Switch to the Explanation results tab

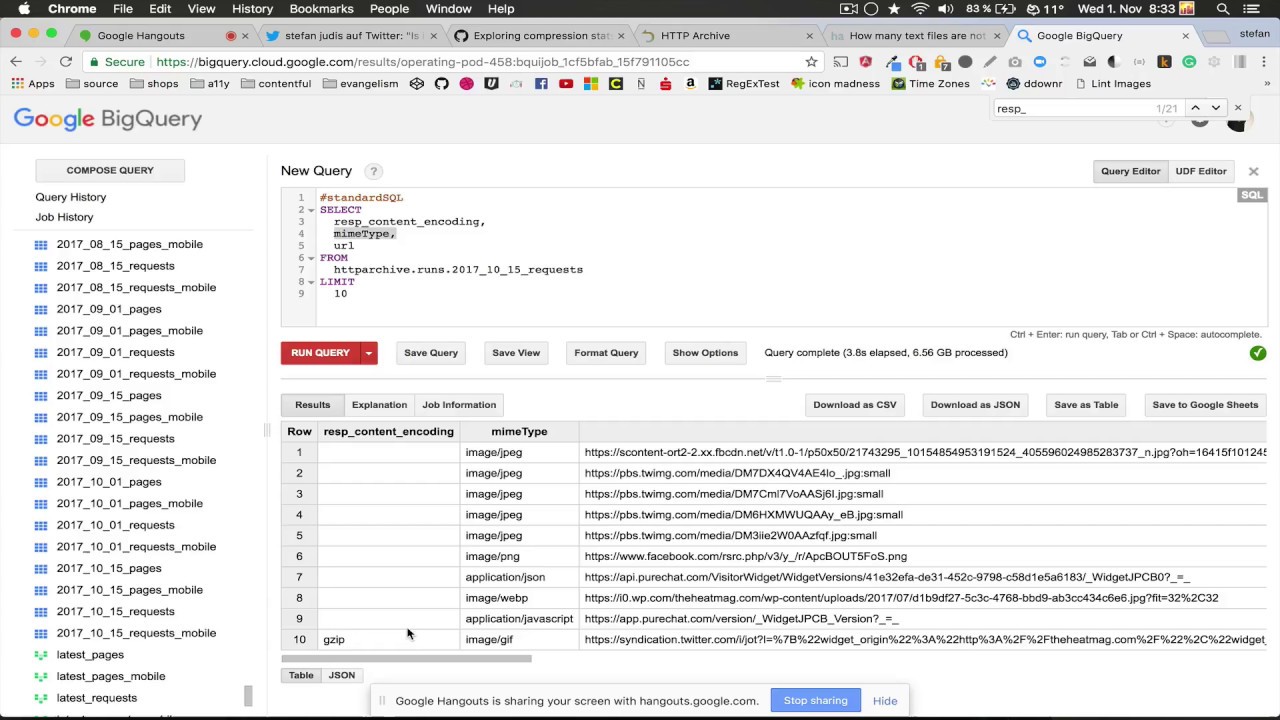379,405
